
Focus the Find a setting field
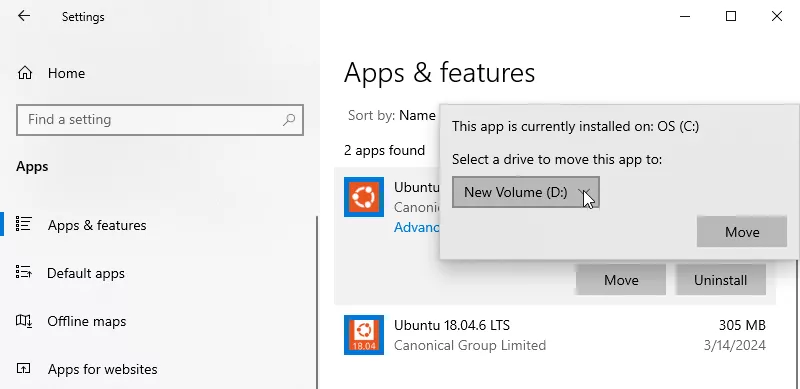click(160, 120)
